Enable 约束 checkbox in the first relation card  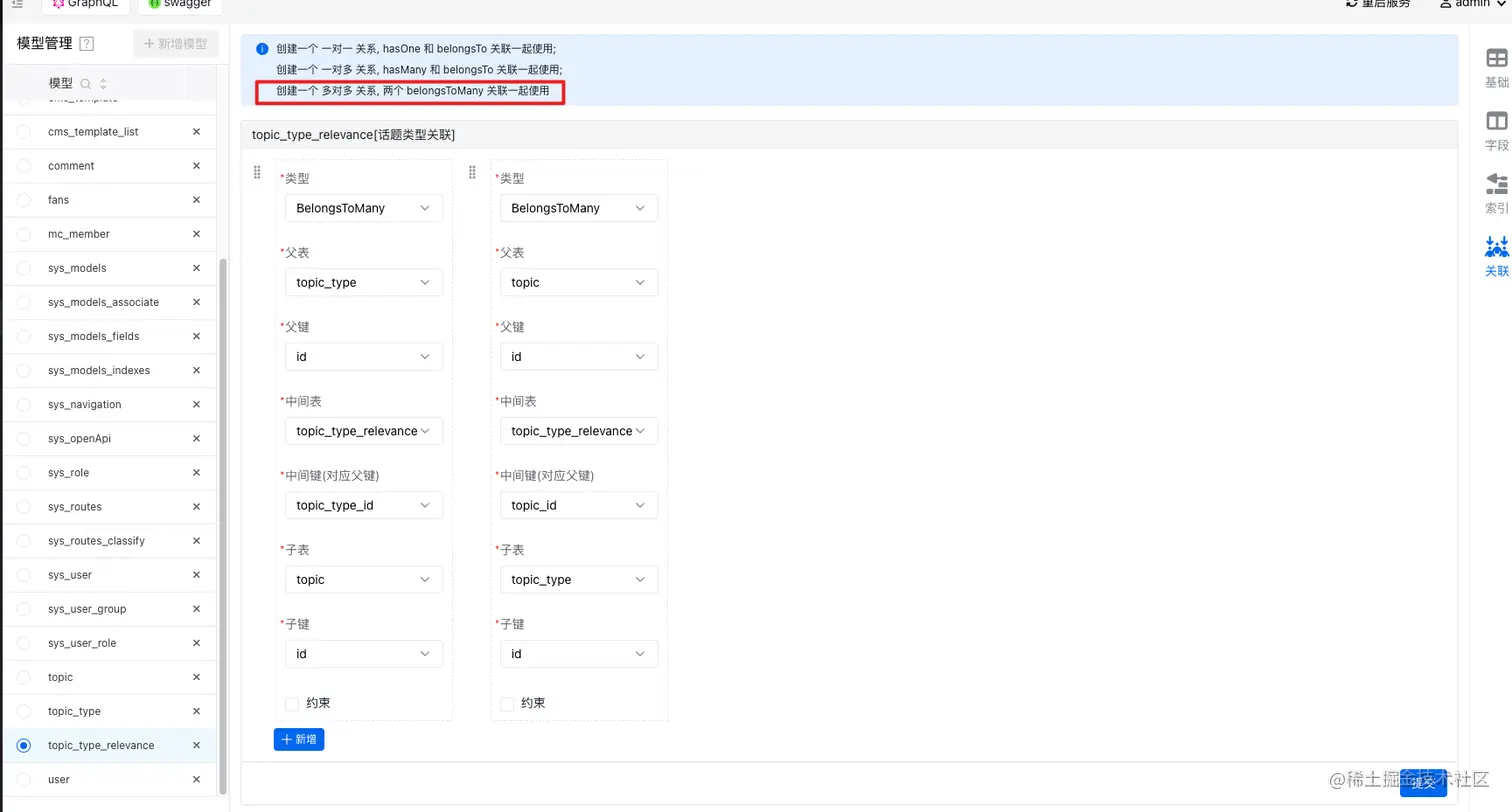(x=292, y=704)
